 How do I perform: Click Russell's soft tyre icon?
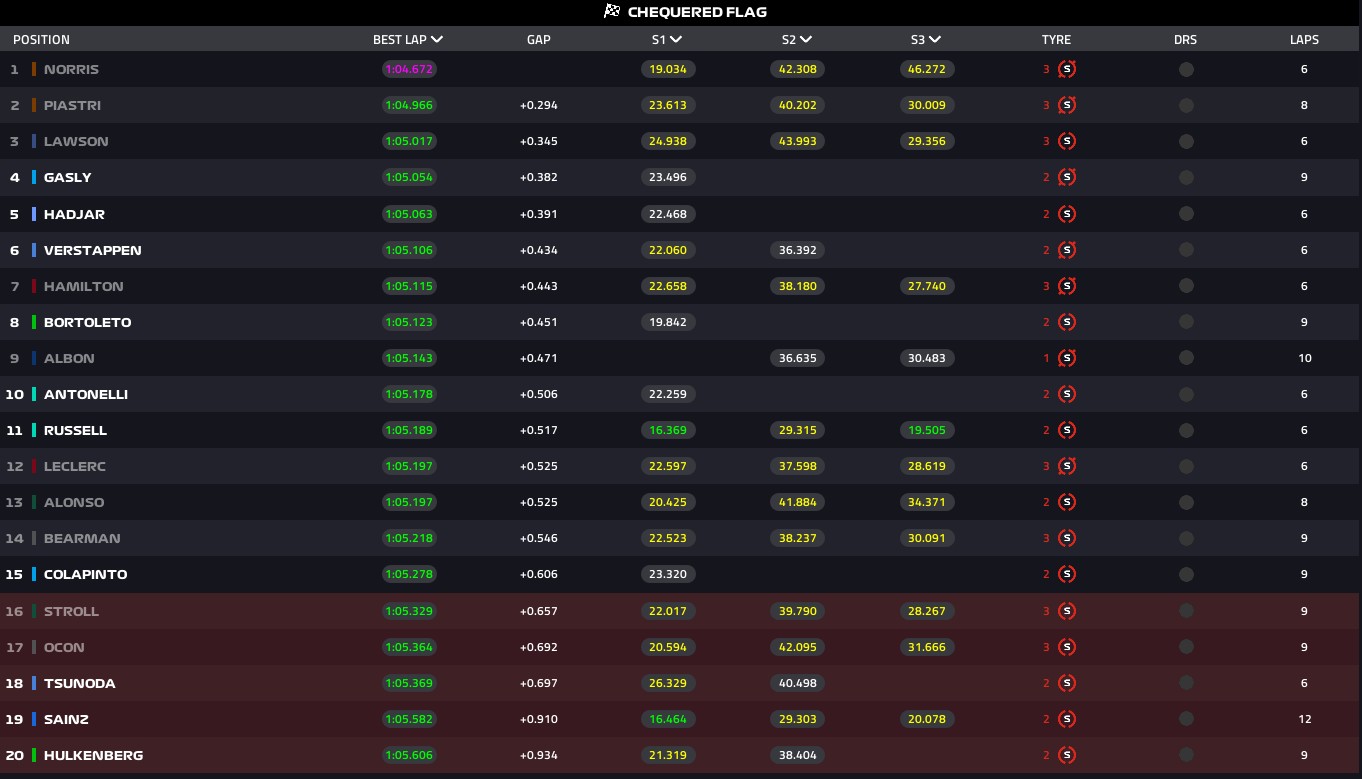1067,430
